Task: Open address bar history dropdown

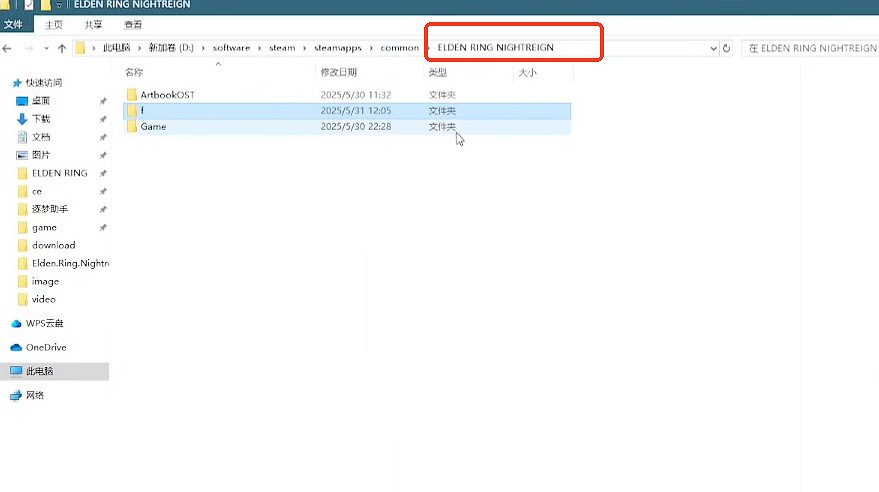Action: tap(713, 48)
